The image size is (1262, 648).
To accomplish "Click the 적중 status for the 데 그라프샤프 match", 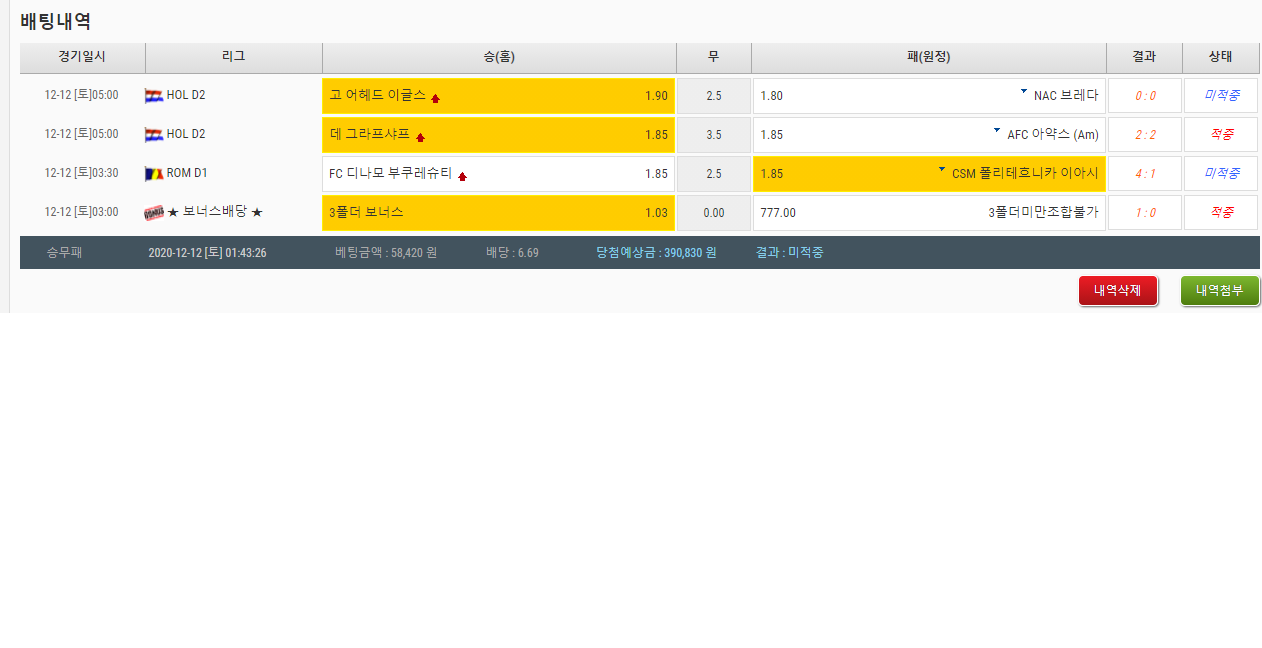I will pyautogui.click(x=1221, y=135).
